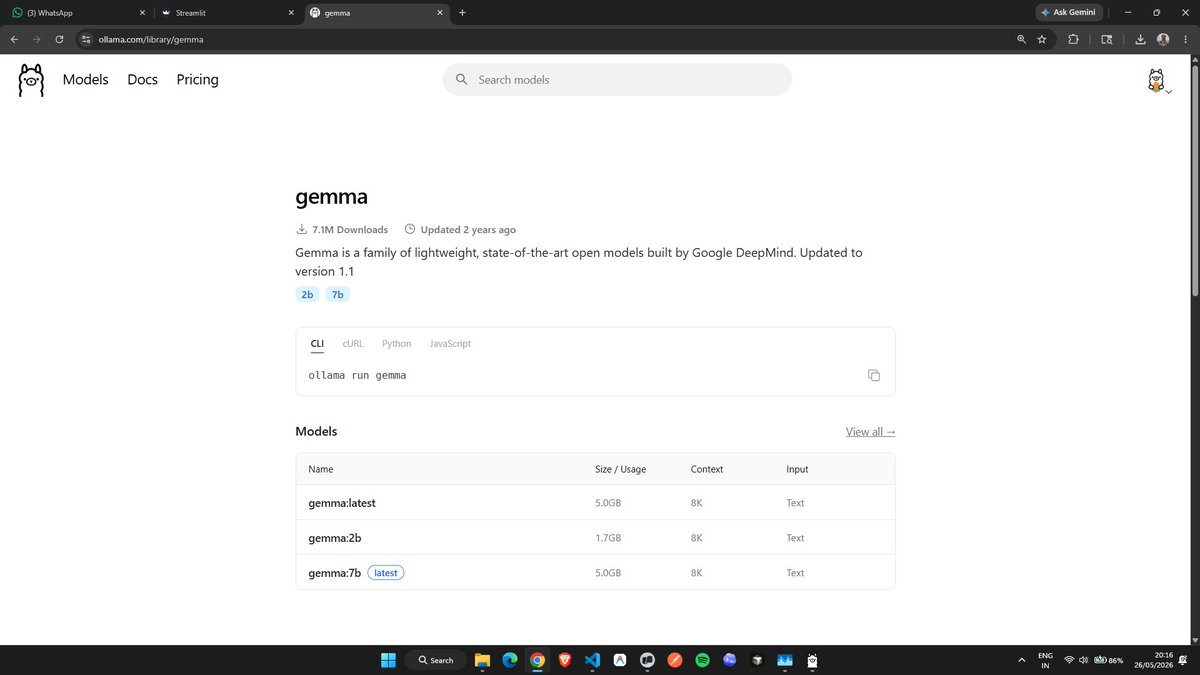The image size is (1200, 675).
Task: Click the browser forward arrow
Action: 37,39
